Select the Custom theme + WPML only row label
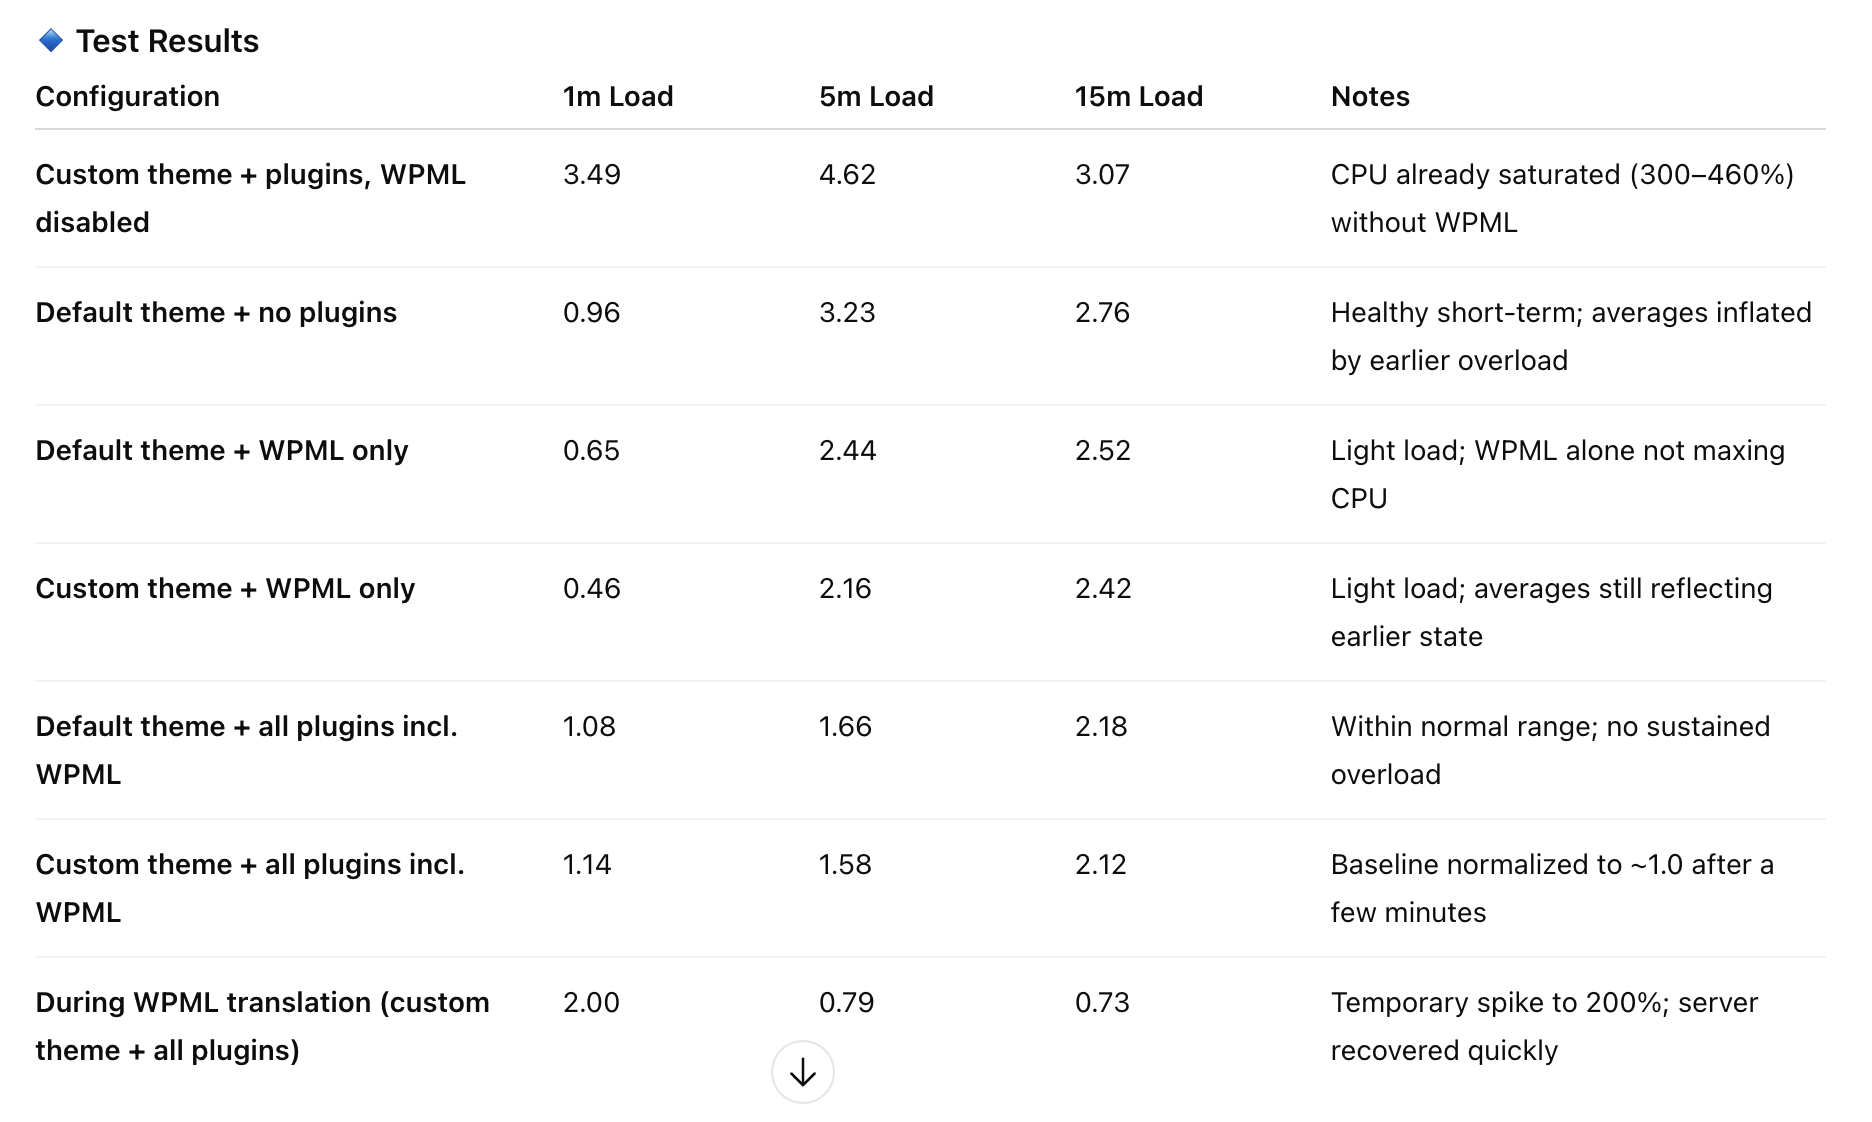1872x1122 pixels. pos(225,588)
